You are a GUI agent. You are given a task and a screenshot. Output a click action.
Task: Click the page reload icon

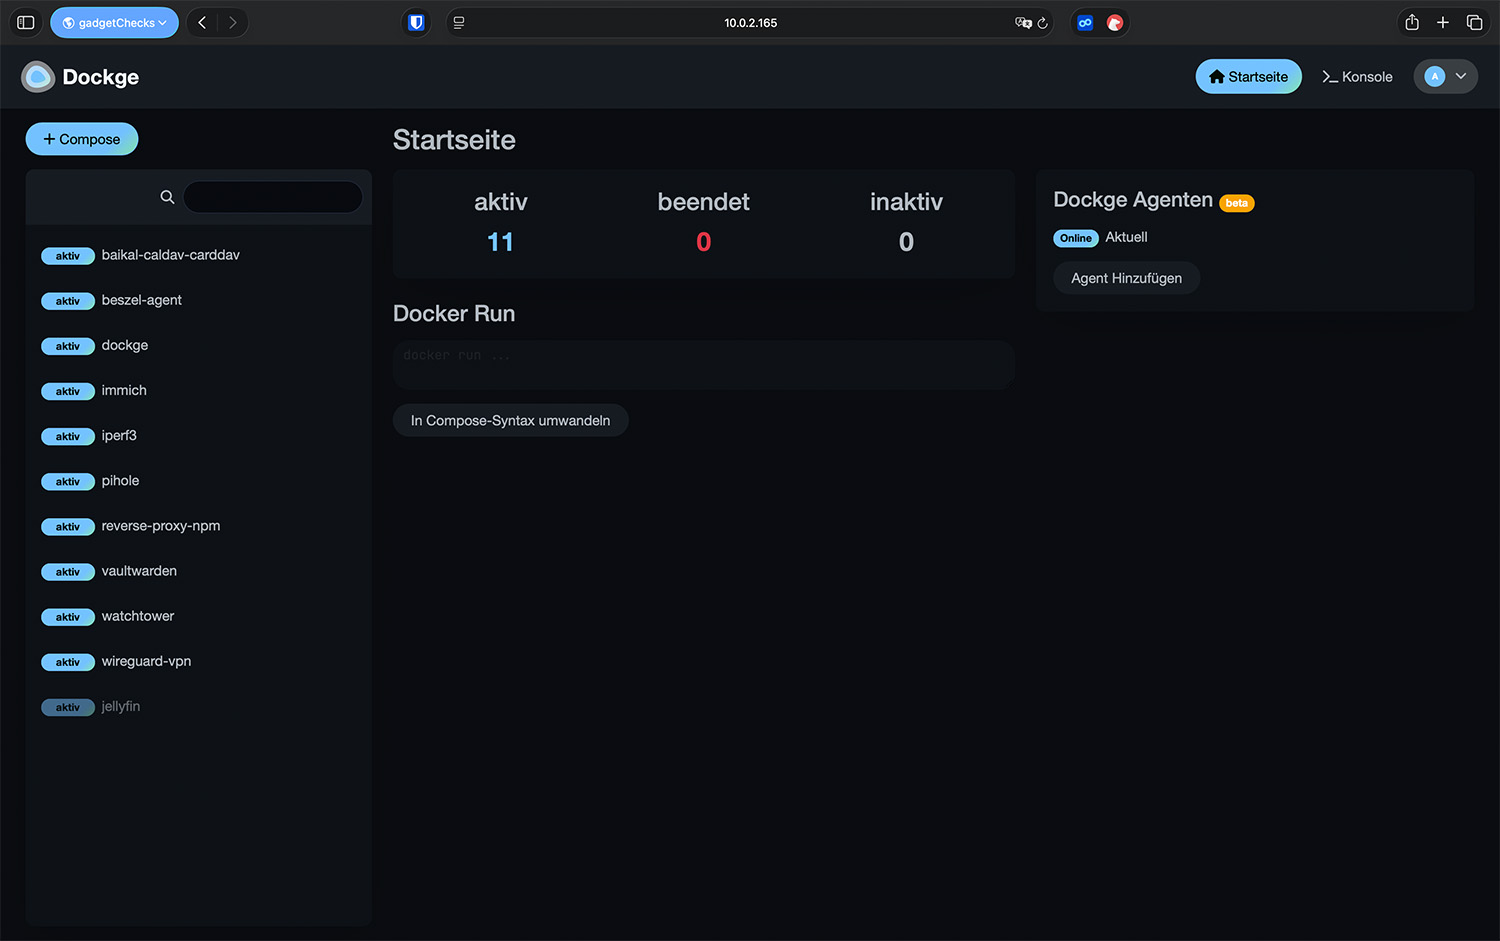[1042, 23]
